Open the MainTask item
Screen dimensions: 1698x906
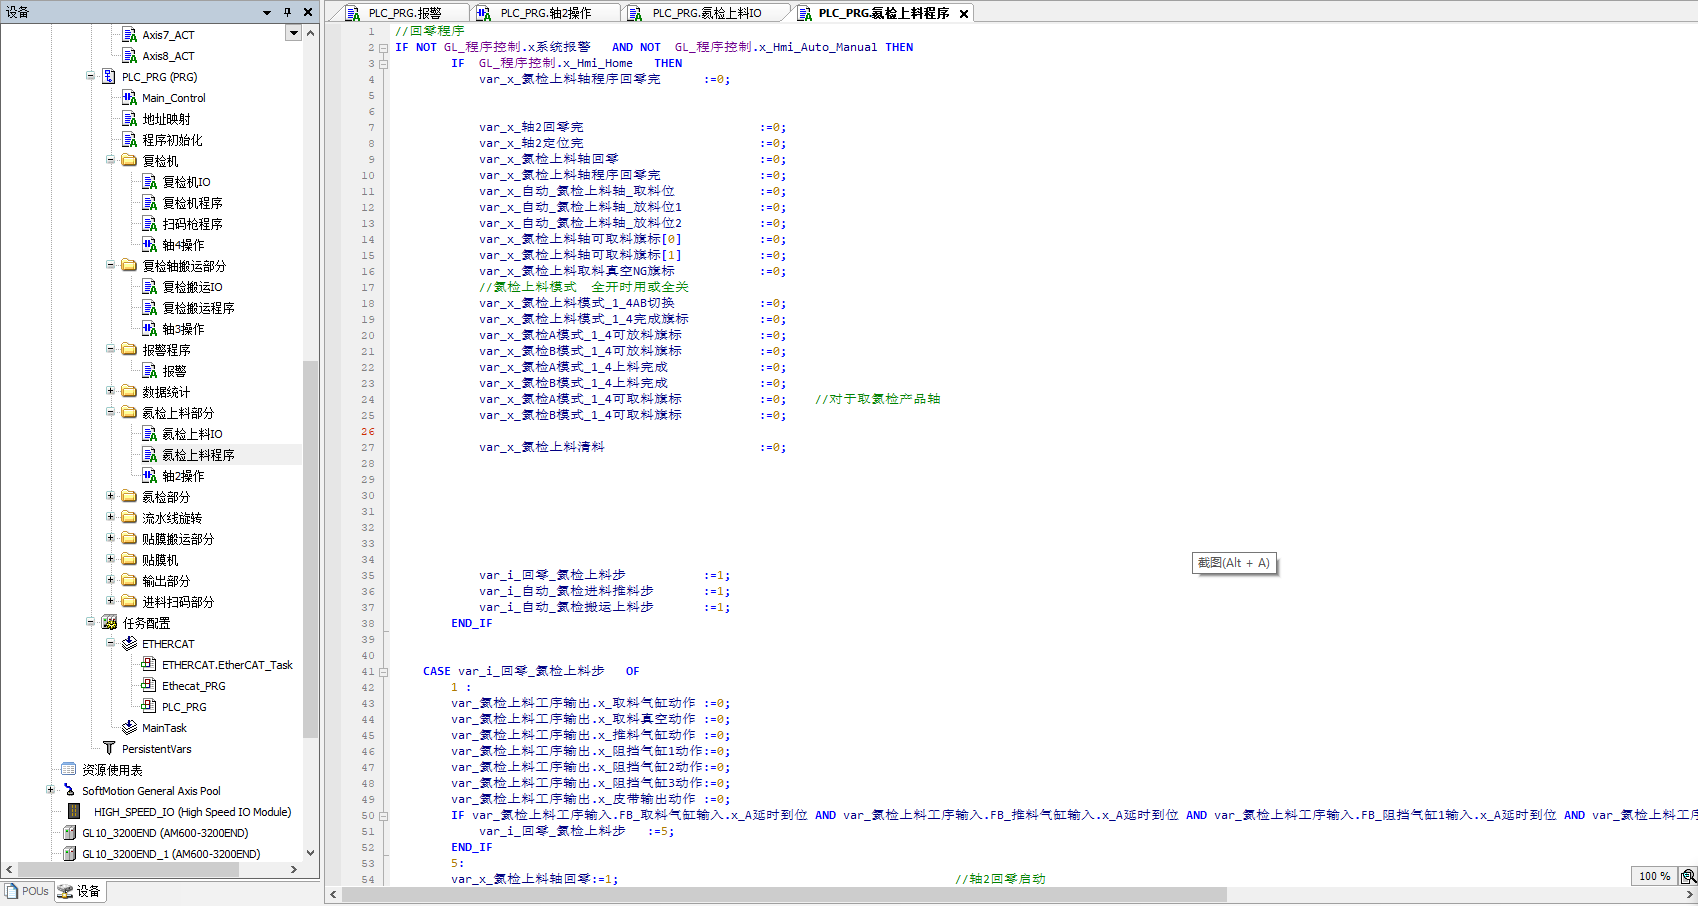pos(163,728)
